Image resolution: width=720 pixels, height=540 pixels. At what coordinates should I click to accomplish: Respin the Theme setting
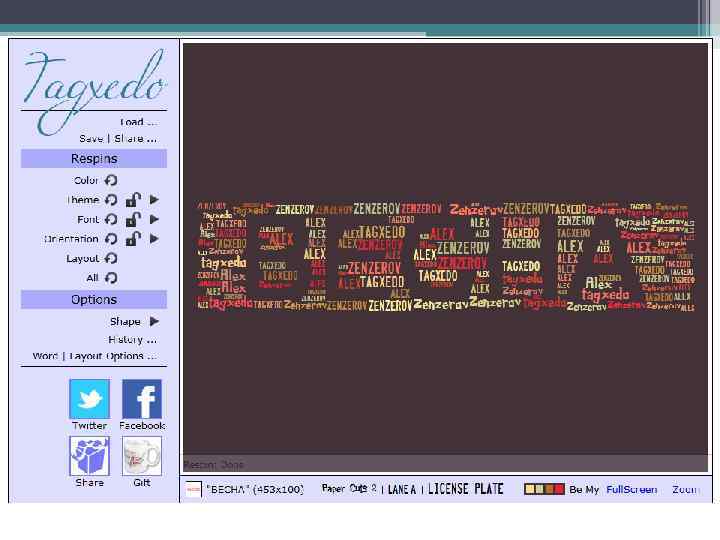point(111,200)
